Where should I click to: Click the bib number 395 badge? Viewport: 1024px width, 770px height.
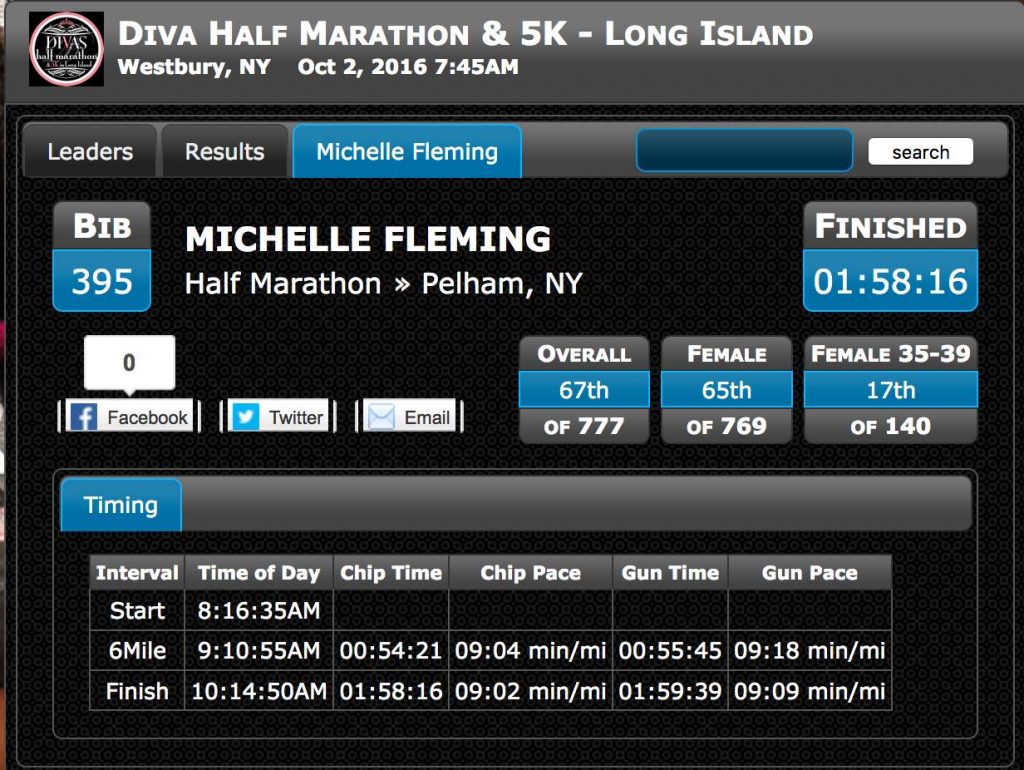click(x=102, y=256)
